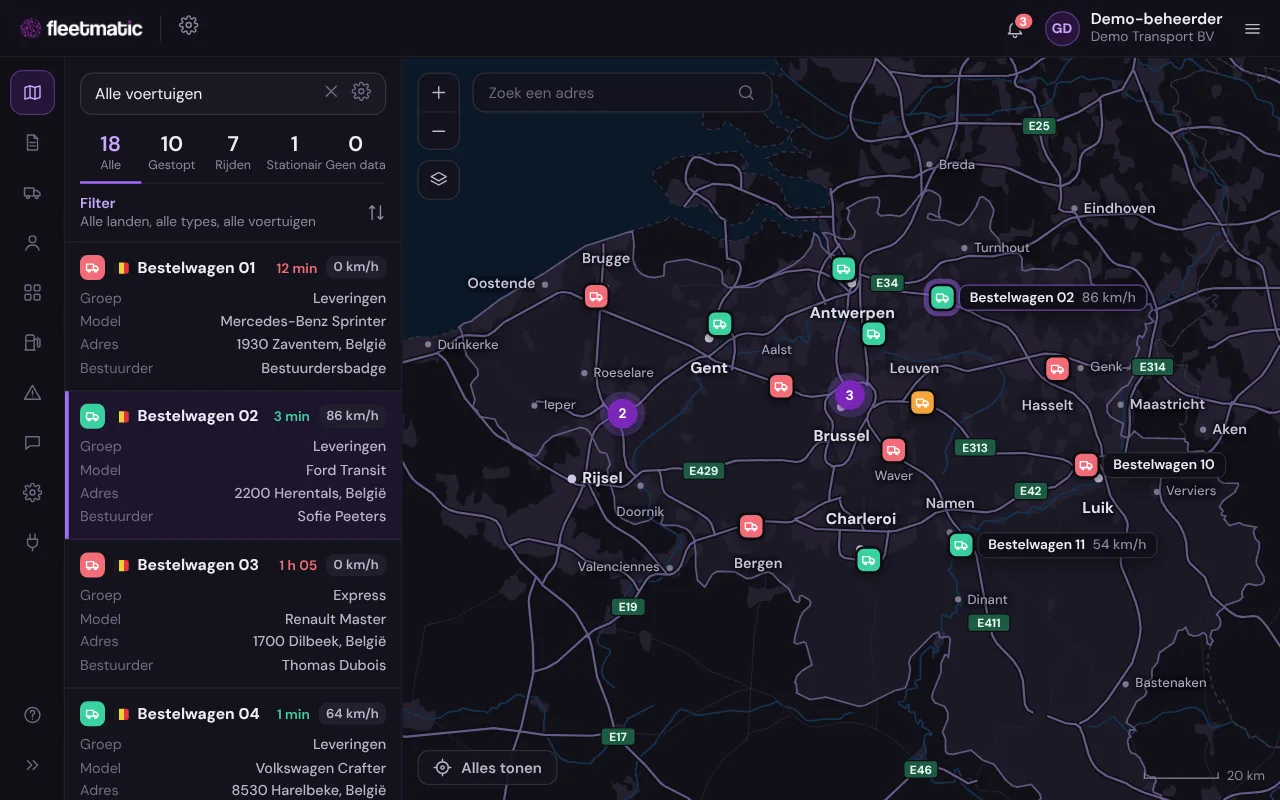Click the Bestelwagen 10 map marker

(x=1086, y=465)
